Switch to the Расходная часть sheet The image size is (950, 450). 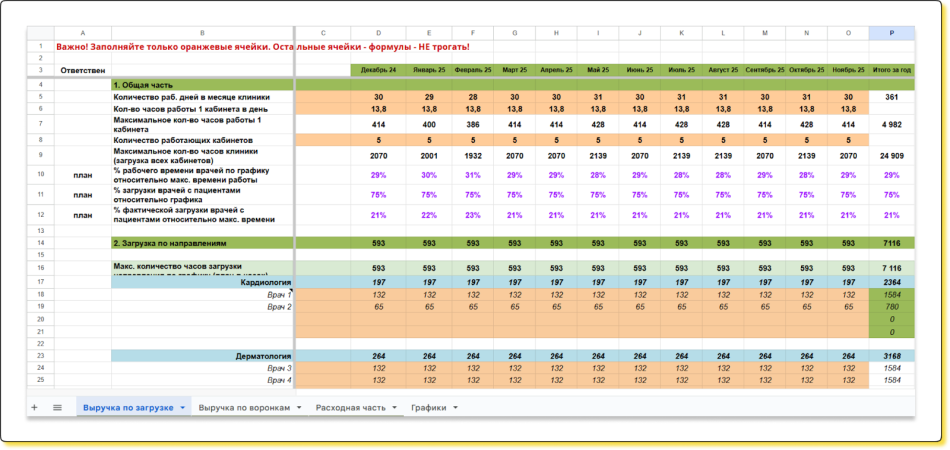349,408
